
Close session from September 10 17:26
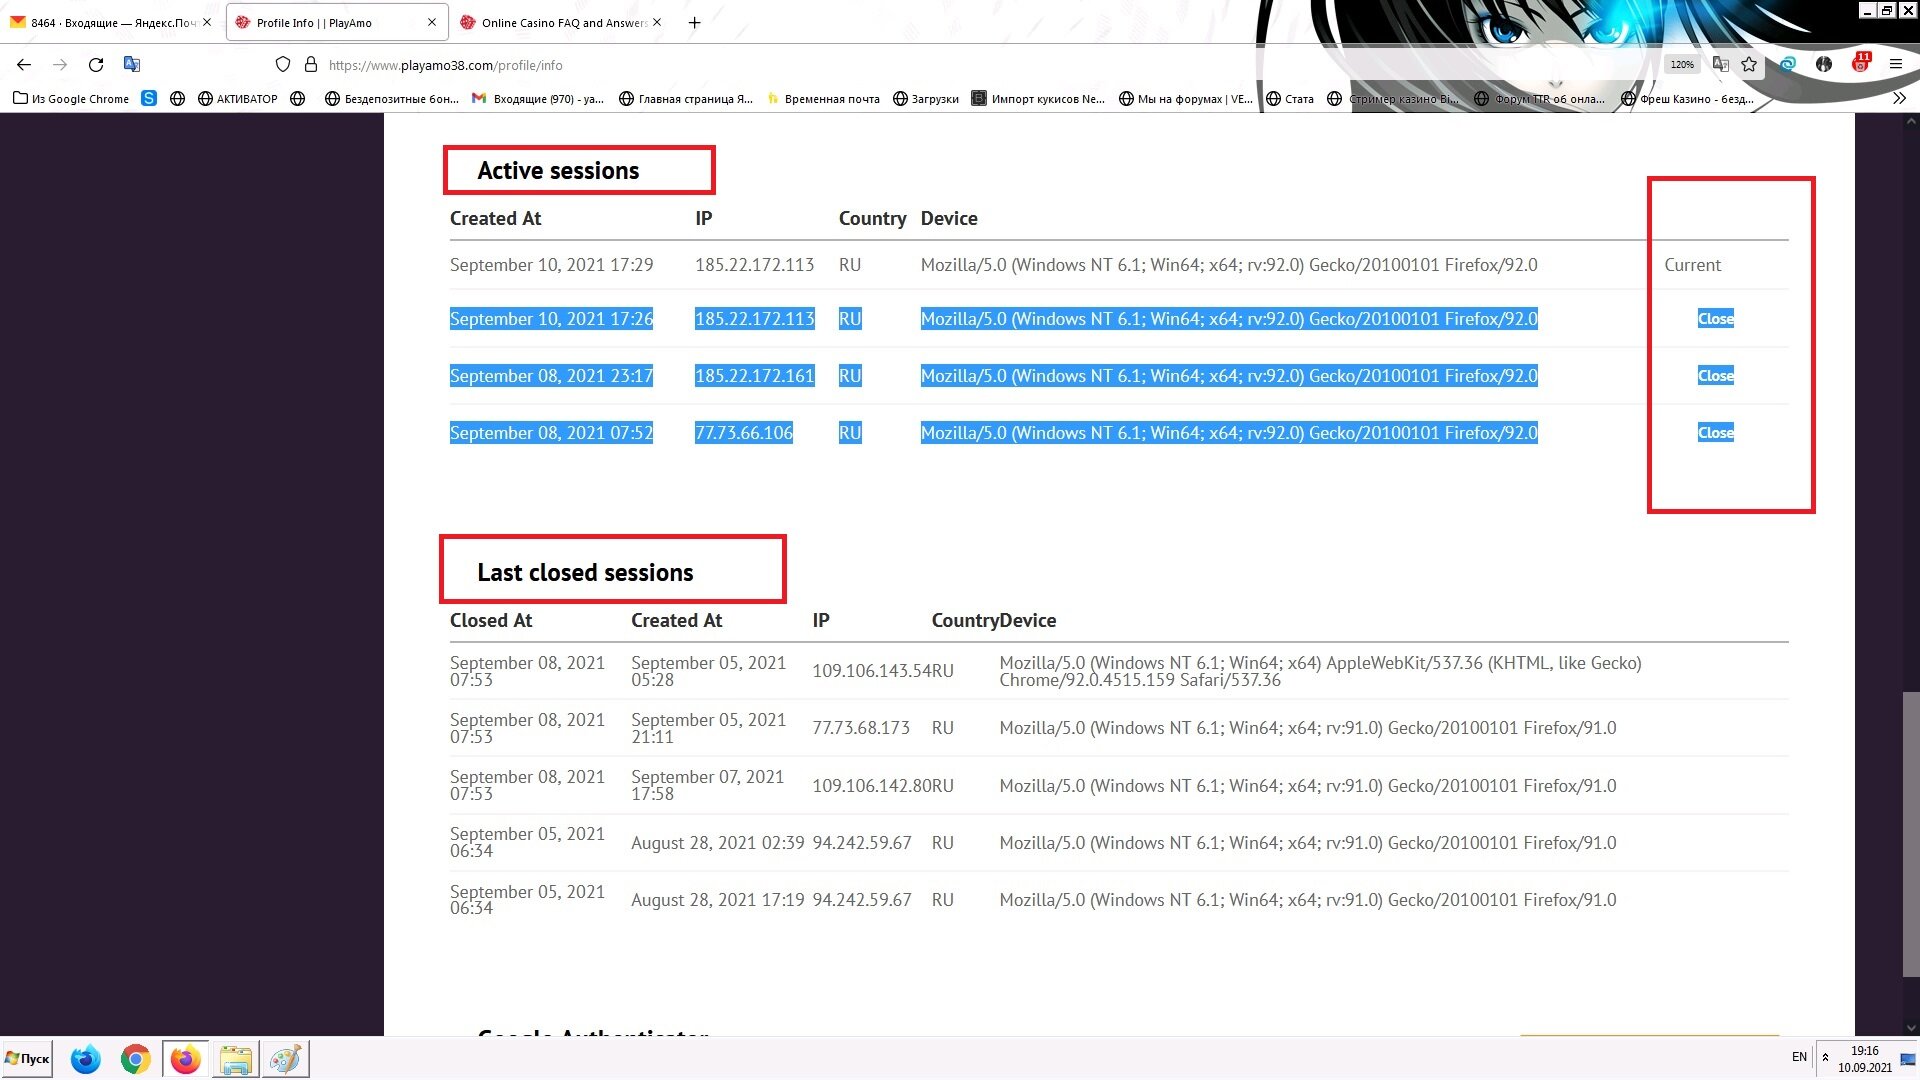tap(1715, 319)
